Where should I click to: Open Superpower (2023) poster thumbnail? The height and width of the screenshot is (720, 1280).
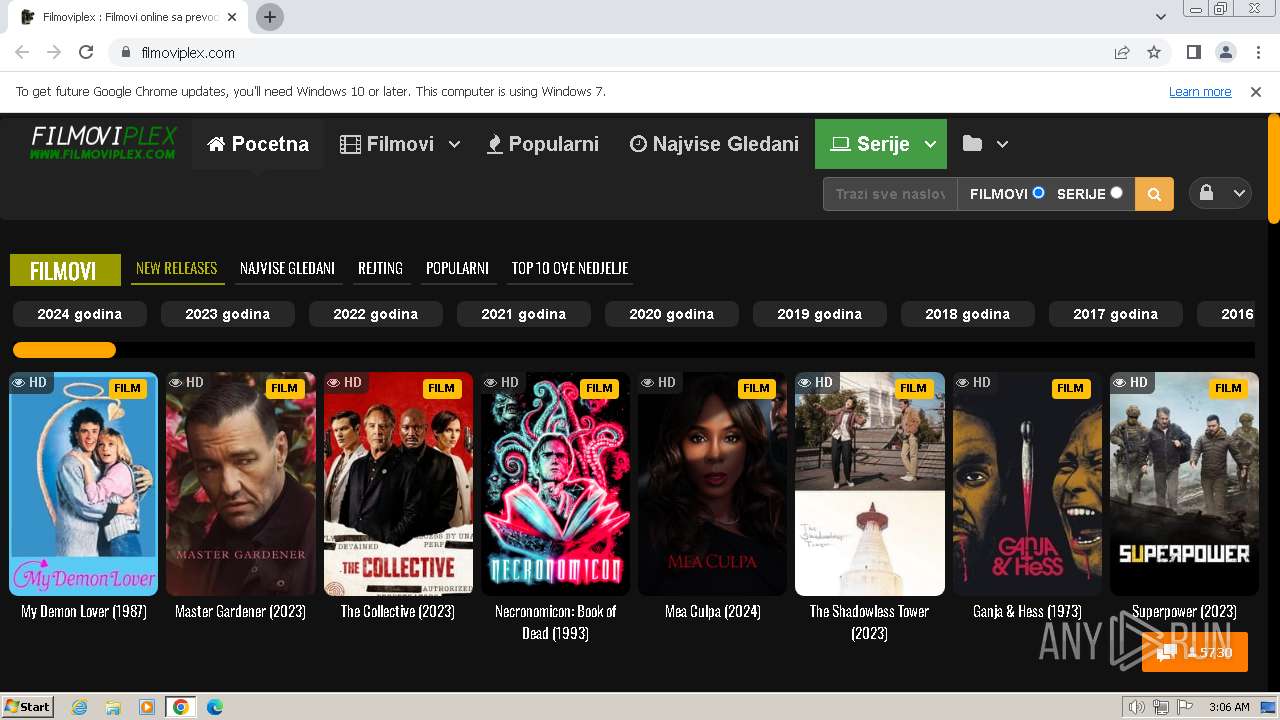pos(1184,484)
